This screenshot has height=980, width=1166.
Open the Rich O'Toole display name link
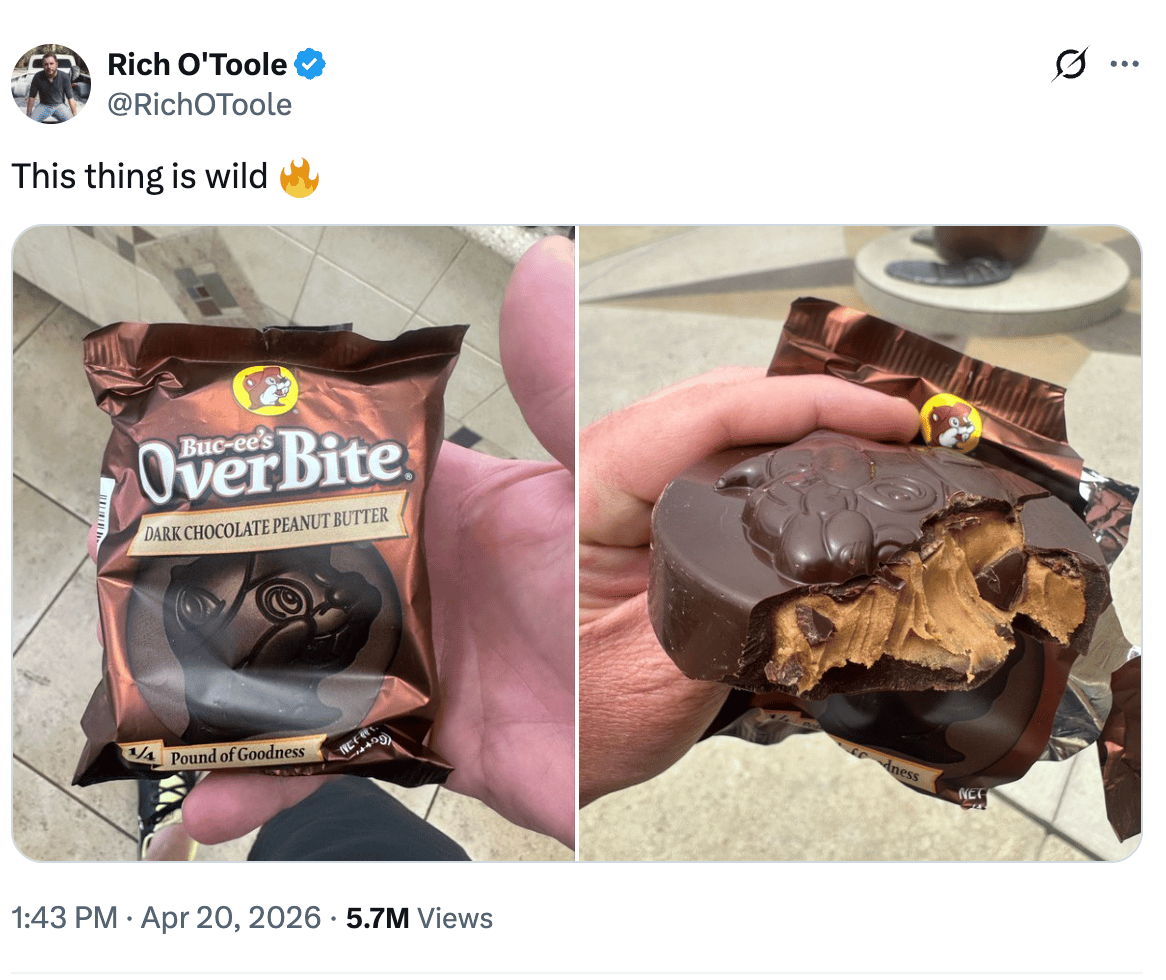197,66
